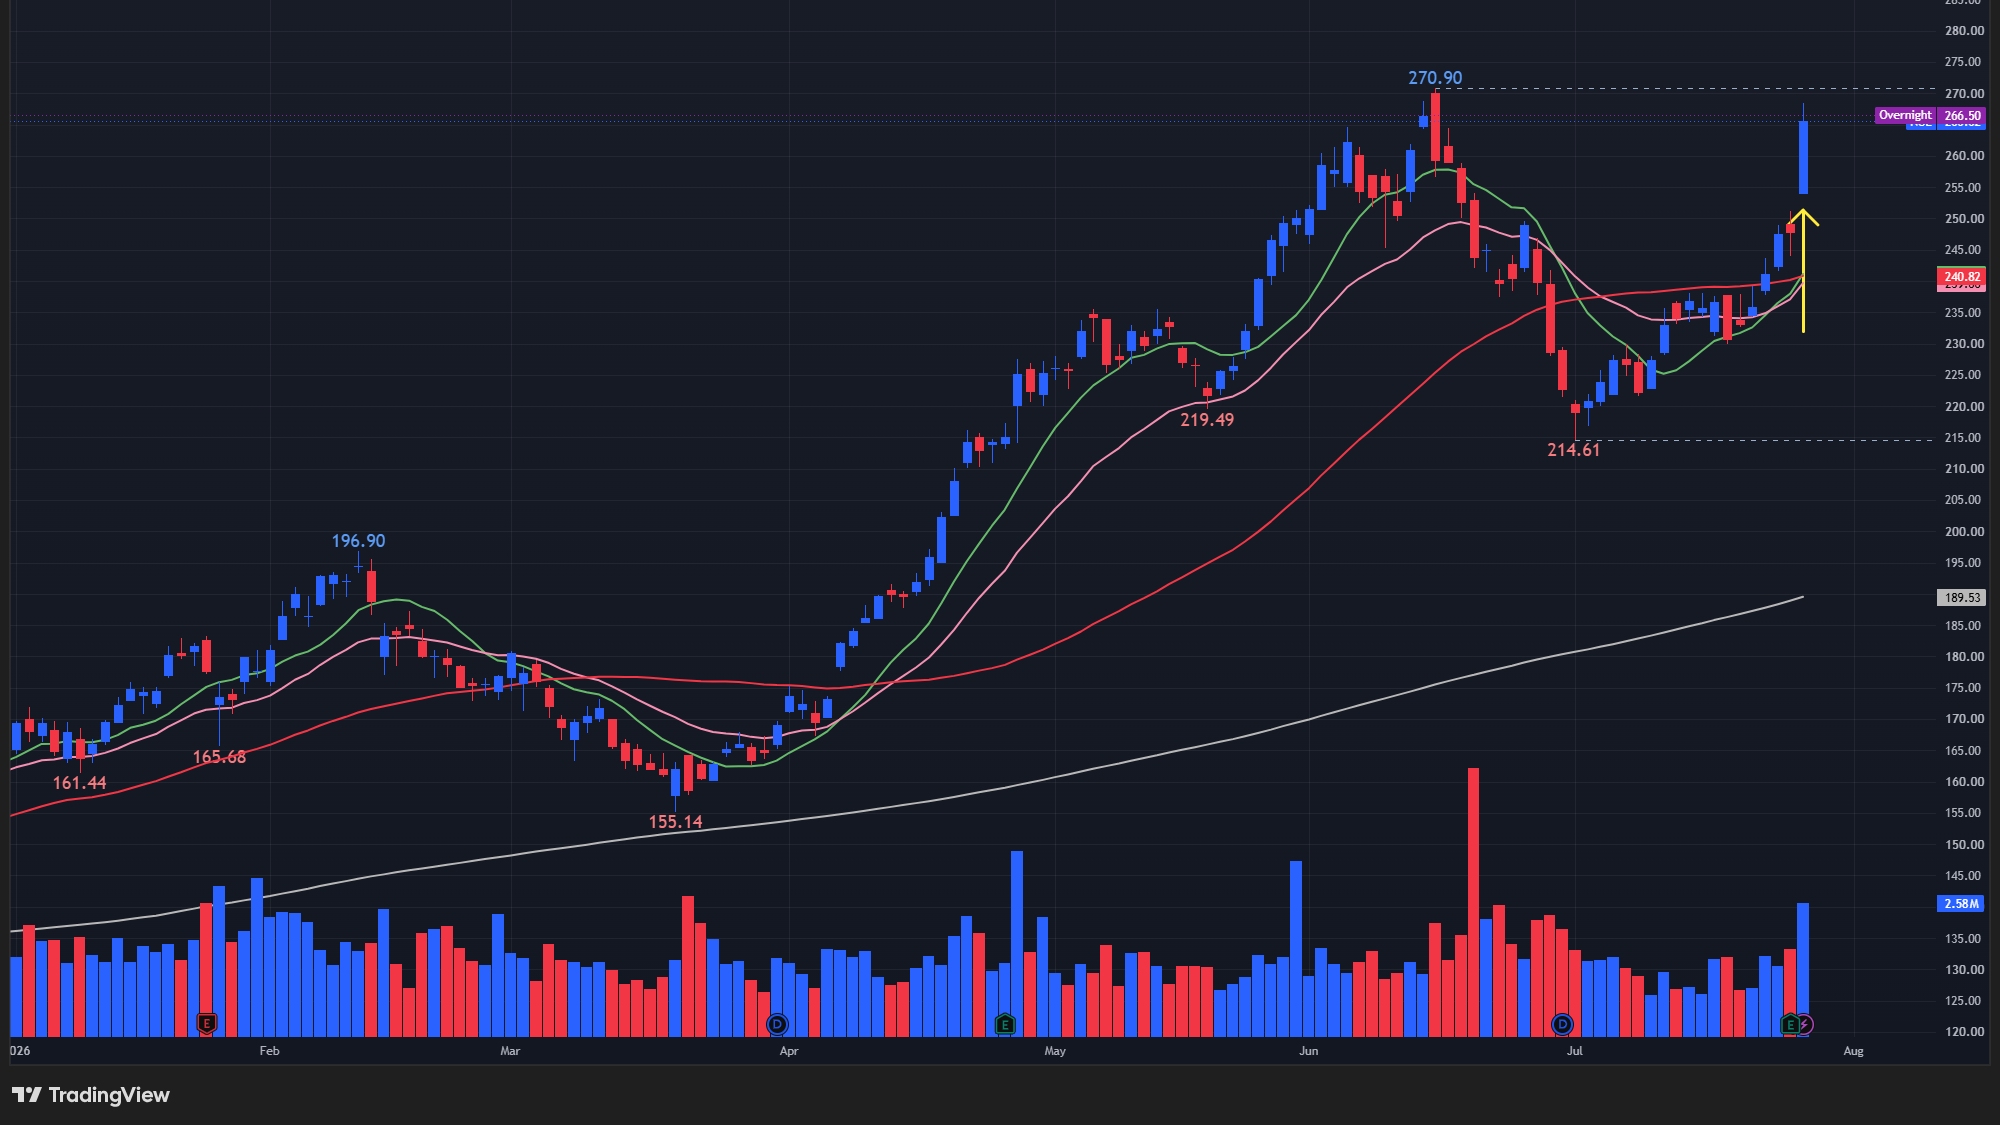Click the latest large blue candlestick

pos(1803,157)
